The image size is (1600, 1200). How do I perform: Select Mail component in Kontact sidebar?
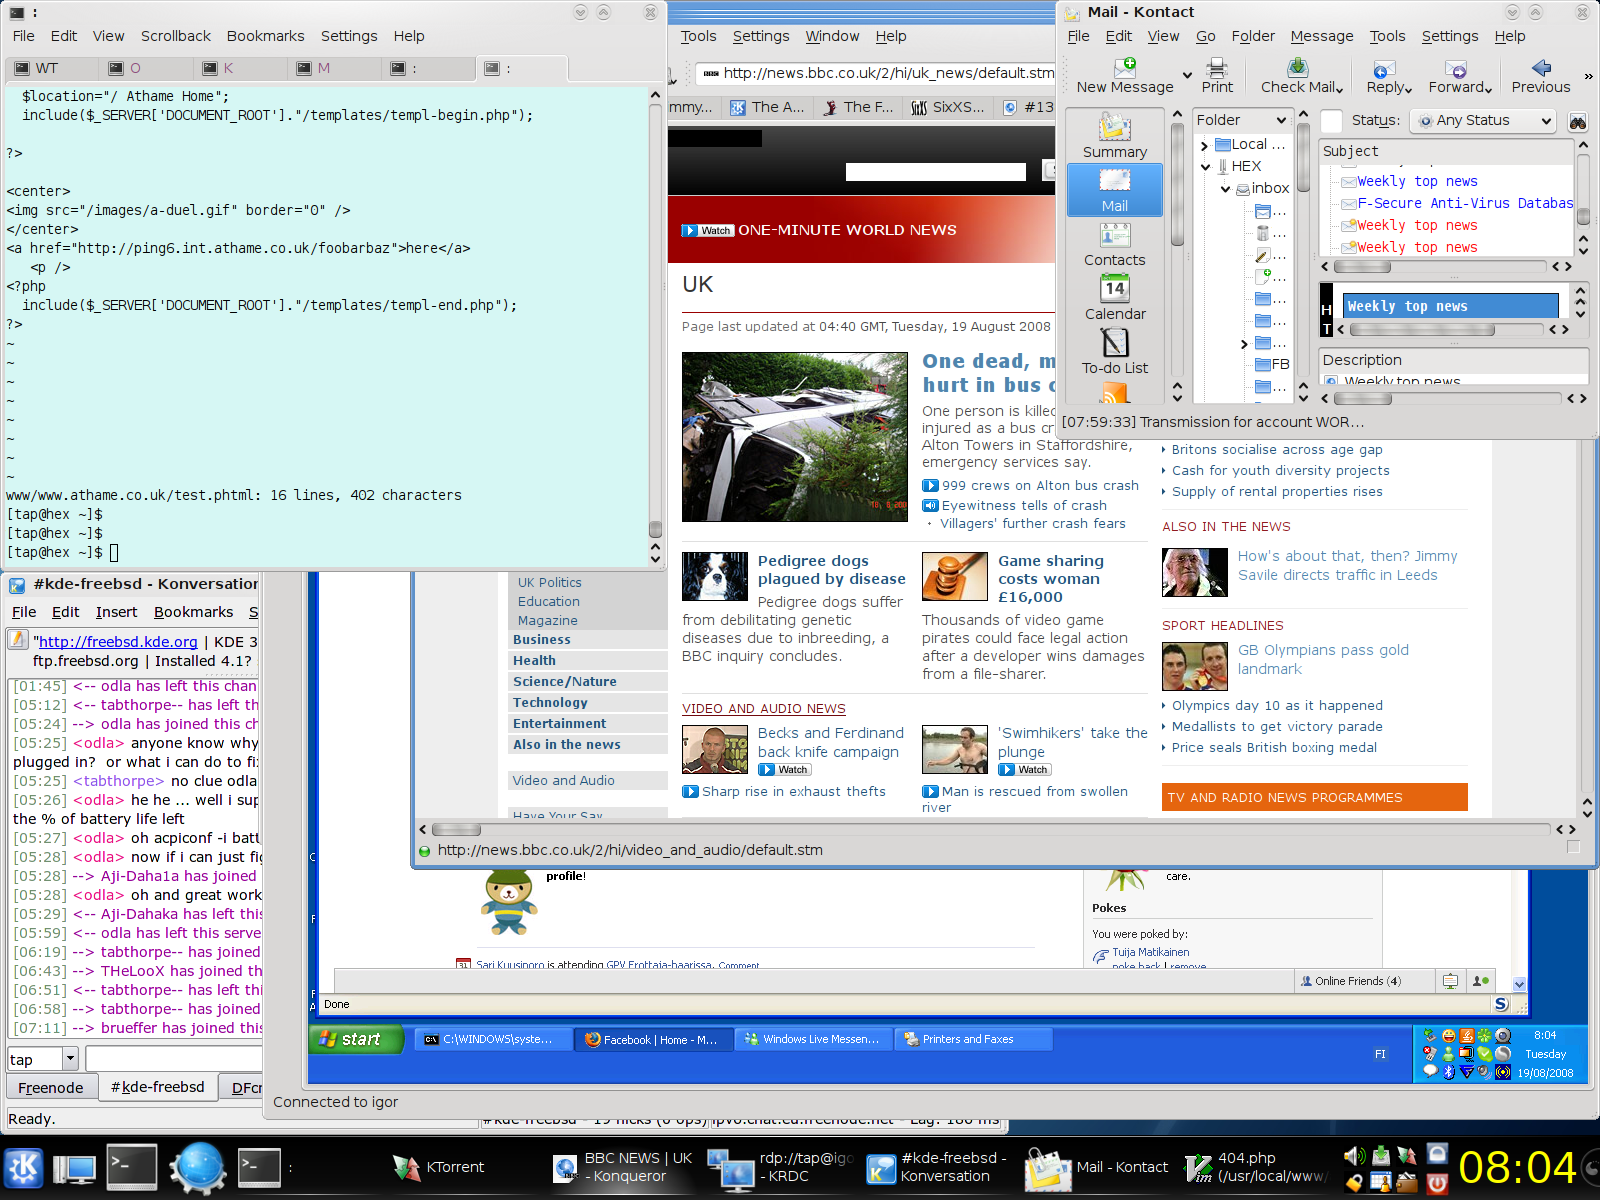tap(1115, 190)
